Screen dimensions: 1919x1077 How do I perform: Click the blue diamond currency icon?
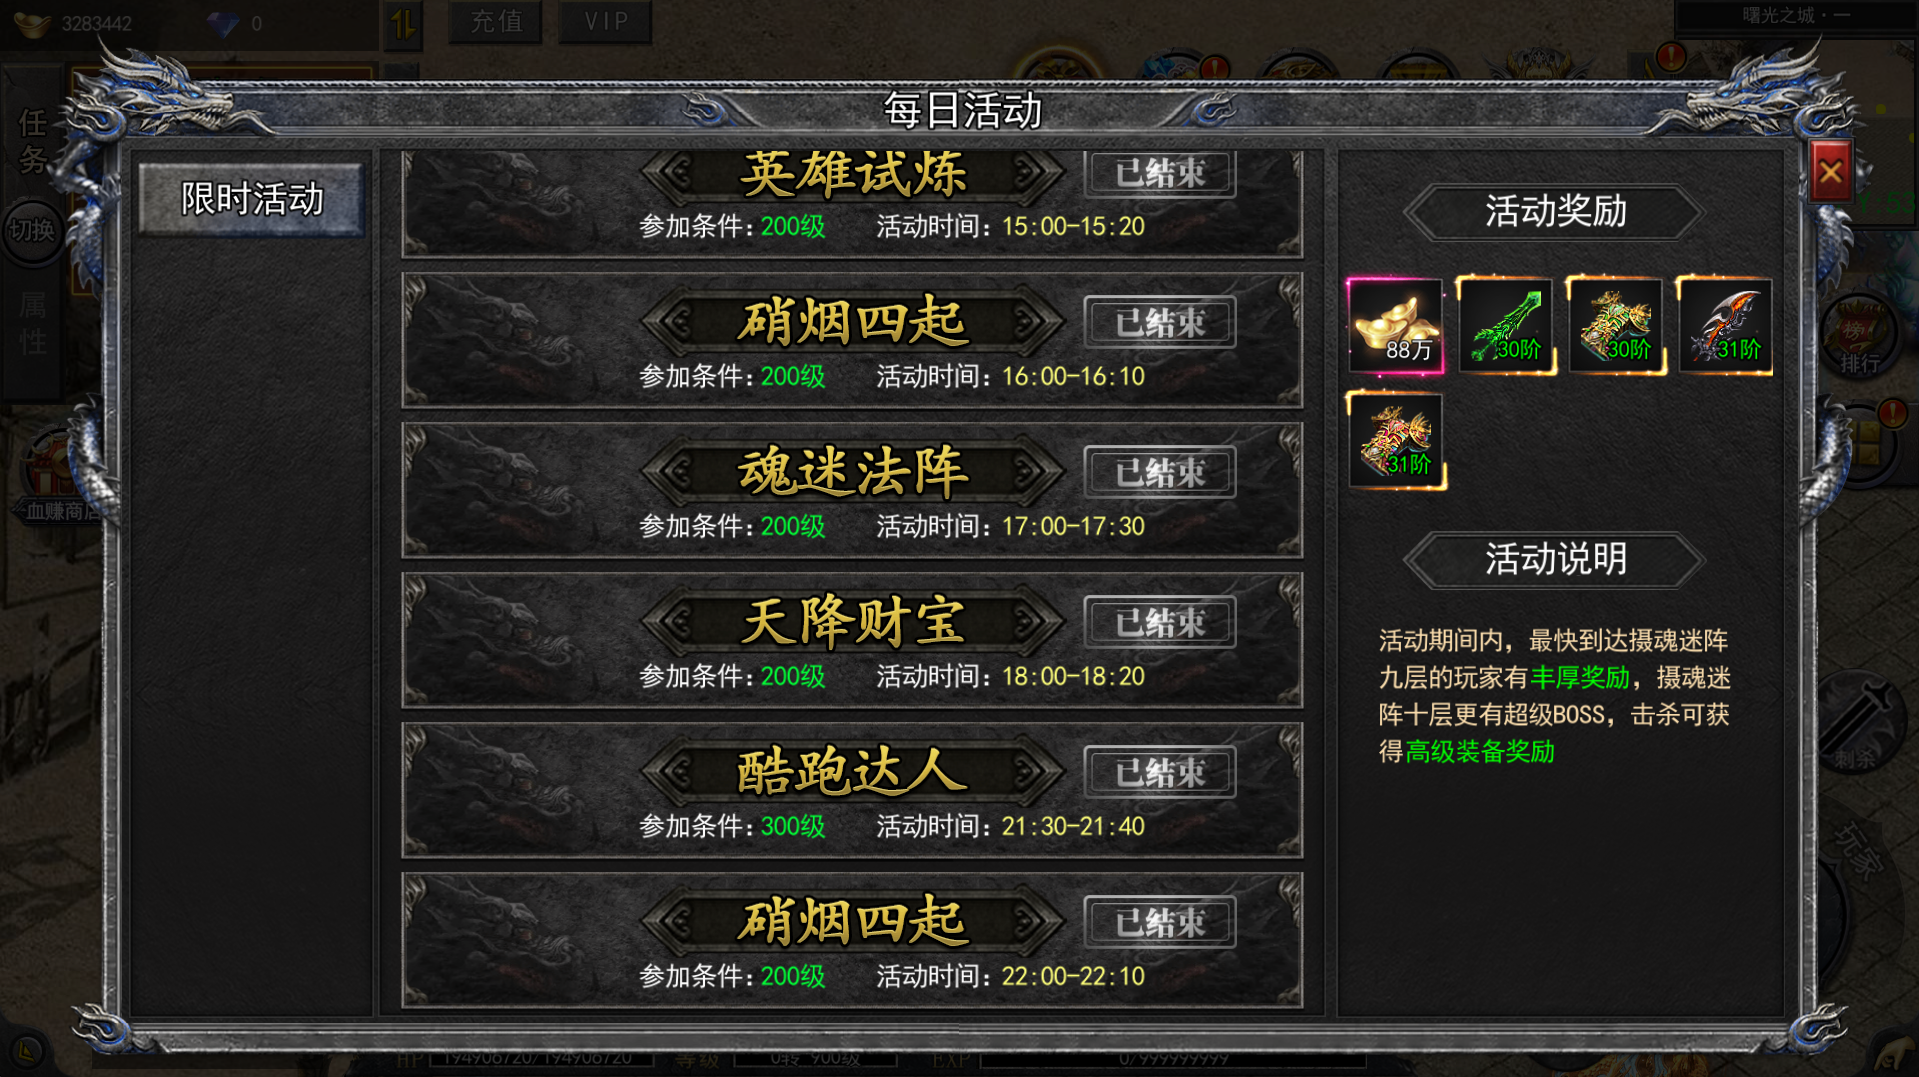pos(224,23)
